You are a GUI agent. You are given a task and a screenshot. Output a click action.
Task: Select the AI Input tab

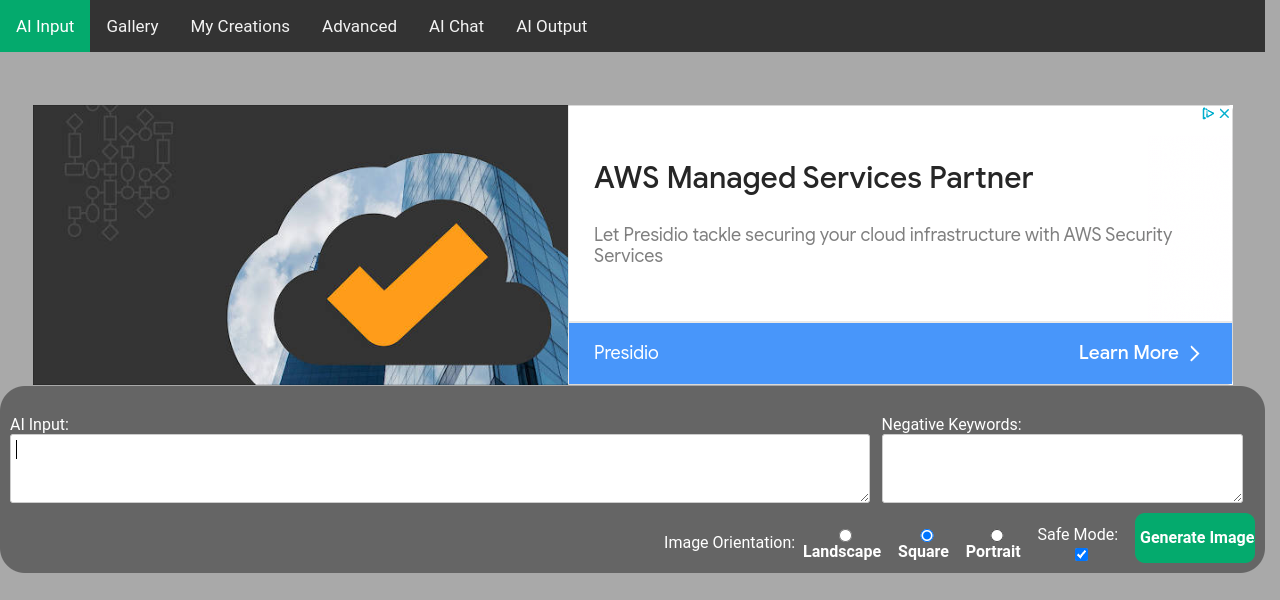tap(45, 26)
